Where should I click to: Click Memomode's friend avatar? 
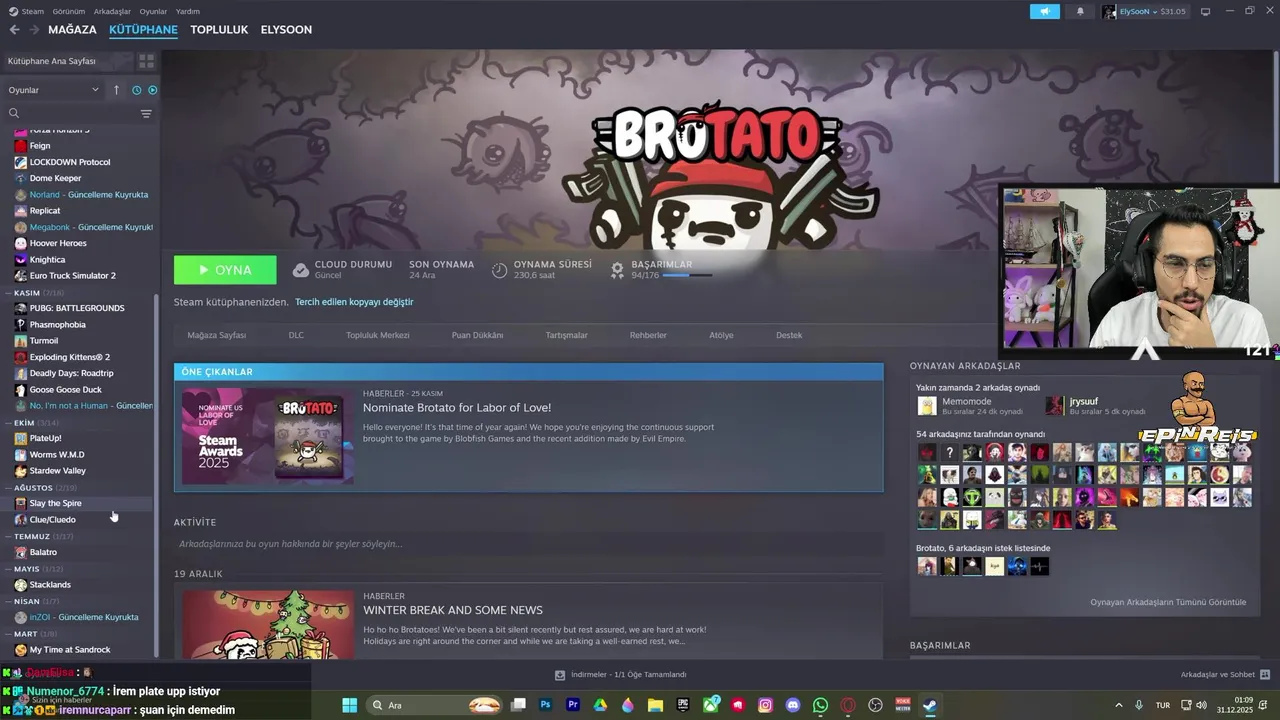[x=927, y=405]
